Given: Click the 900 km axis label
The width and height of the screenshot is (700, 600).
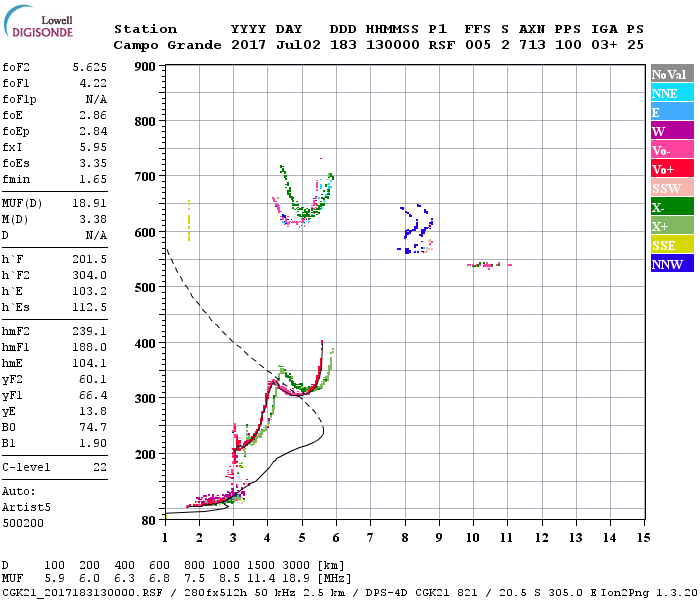Looking at the screenshot, I should pos(145,67).
